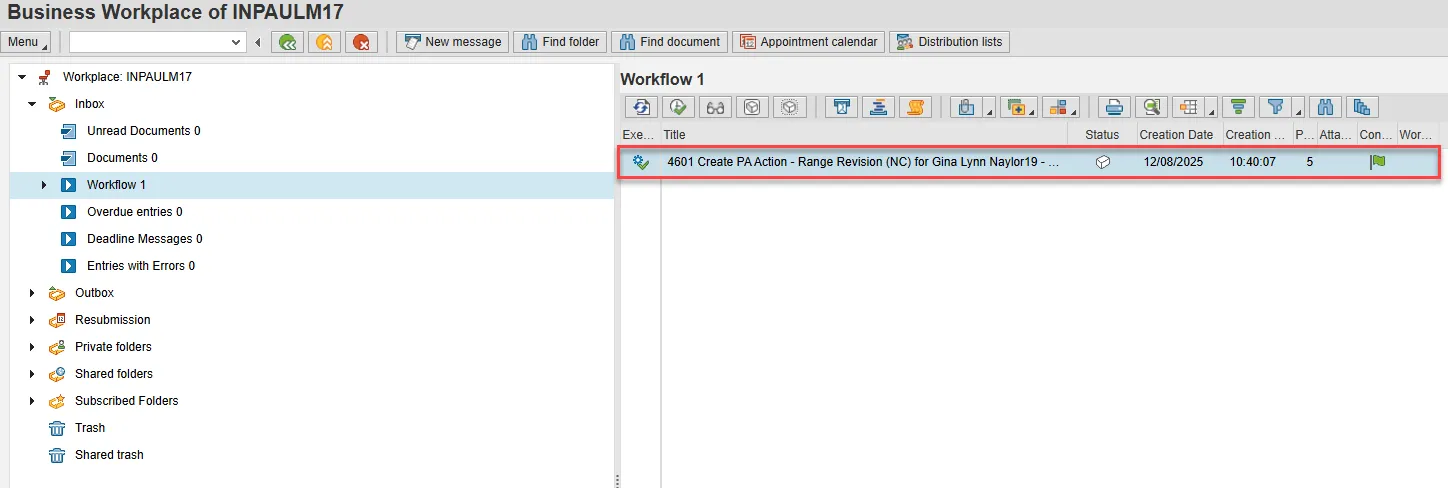Select Documents 0 in Inbox

pos(122,158)
